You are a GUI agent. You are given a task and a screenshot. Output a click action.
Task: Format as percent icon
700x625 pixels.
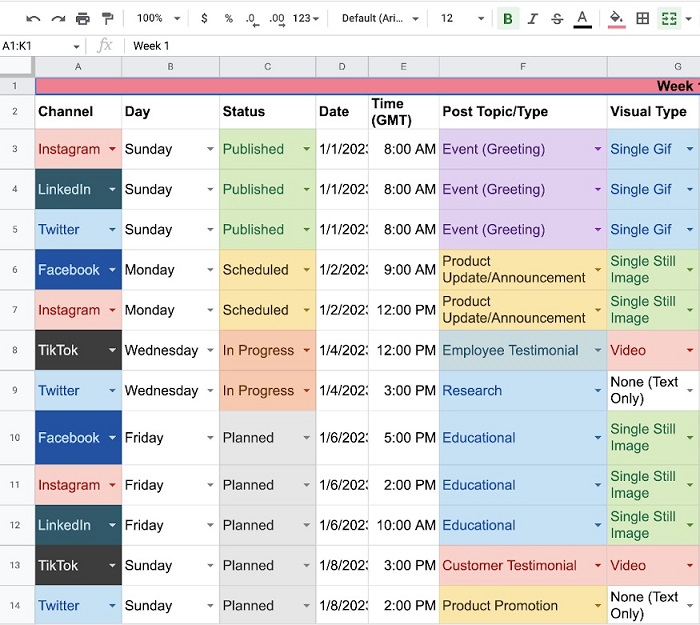tap(229, 18)
